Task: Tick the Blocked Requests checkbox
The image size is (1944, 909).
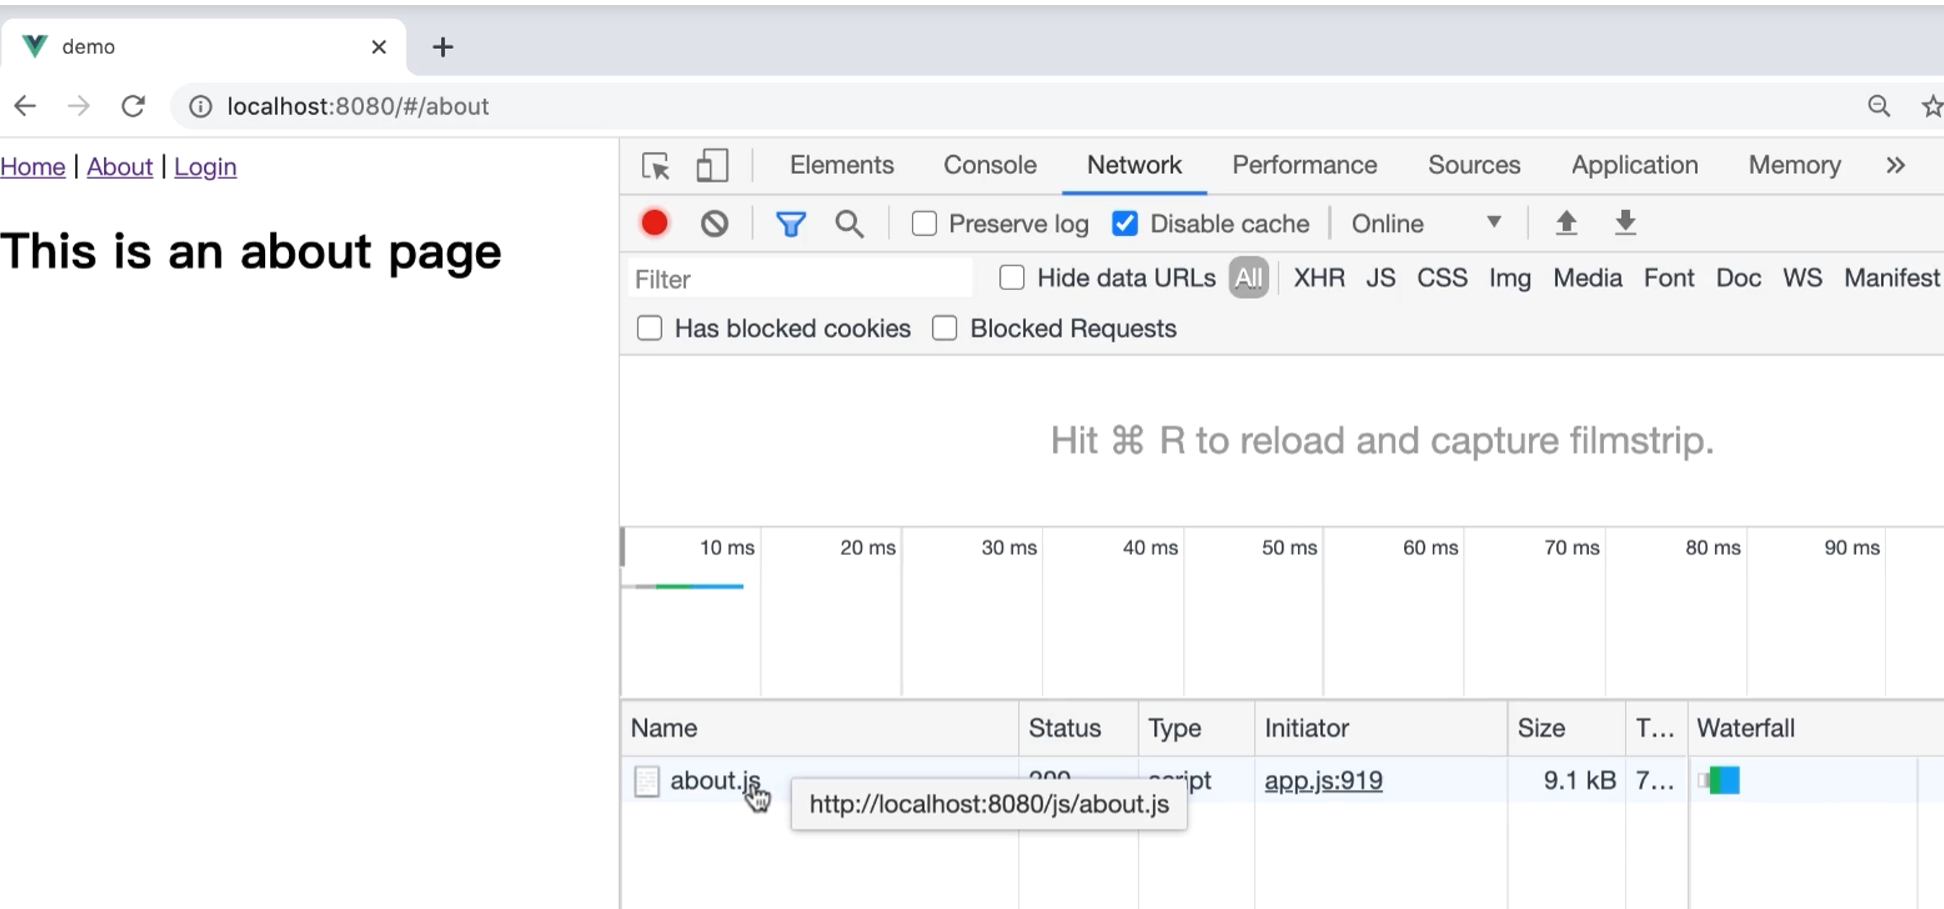Action: pos(945,328)
